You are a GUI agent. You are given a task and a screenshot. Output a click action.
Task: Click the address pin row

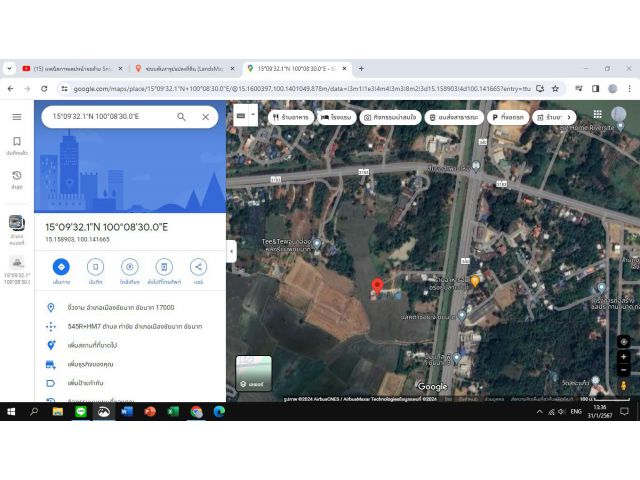coord(130,307)
